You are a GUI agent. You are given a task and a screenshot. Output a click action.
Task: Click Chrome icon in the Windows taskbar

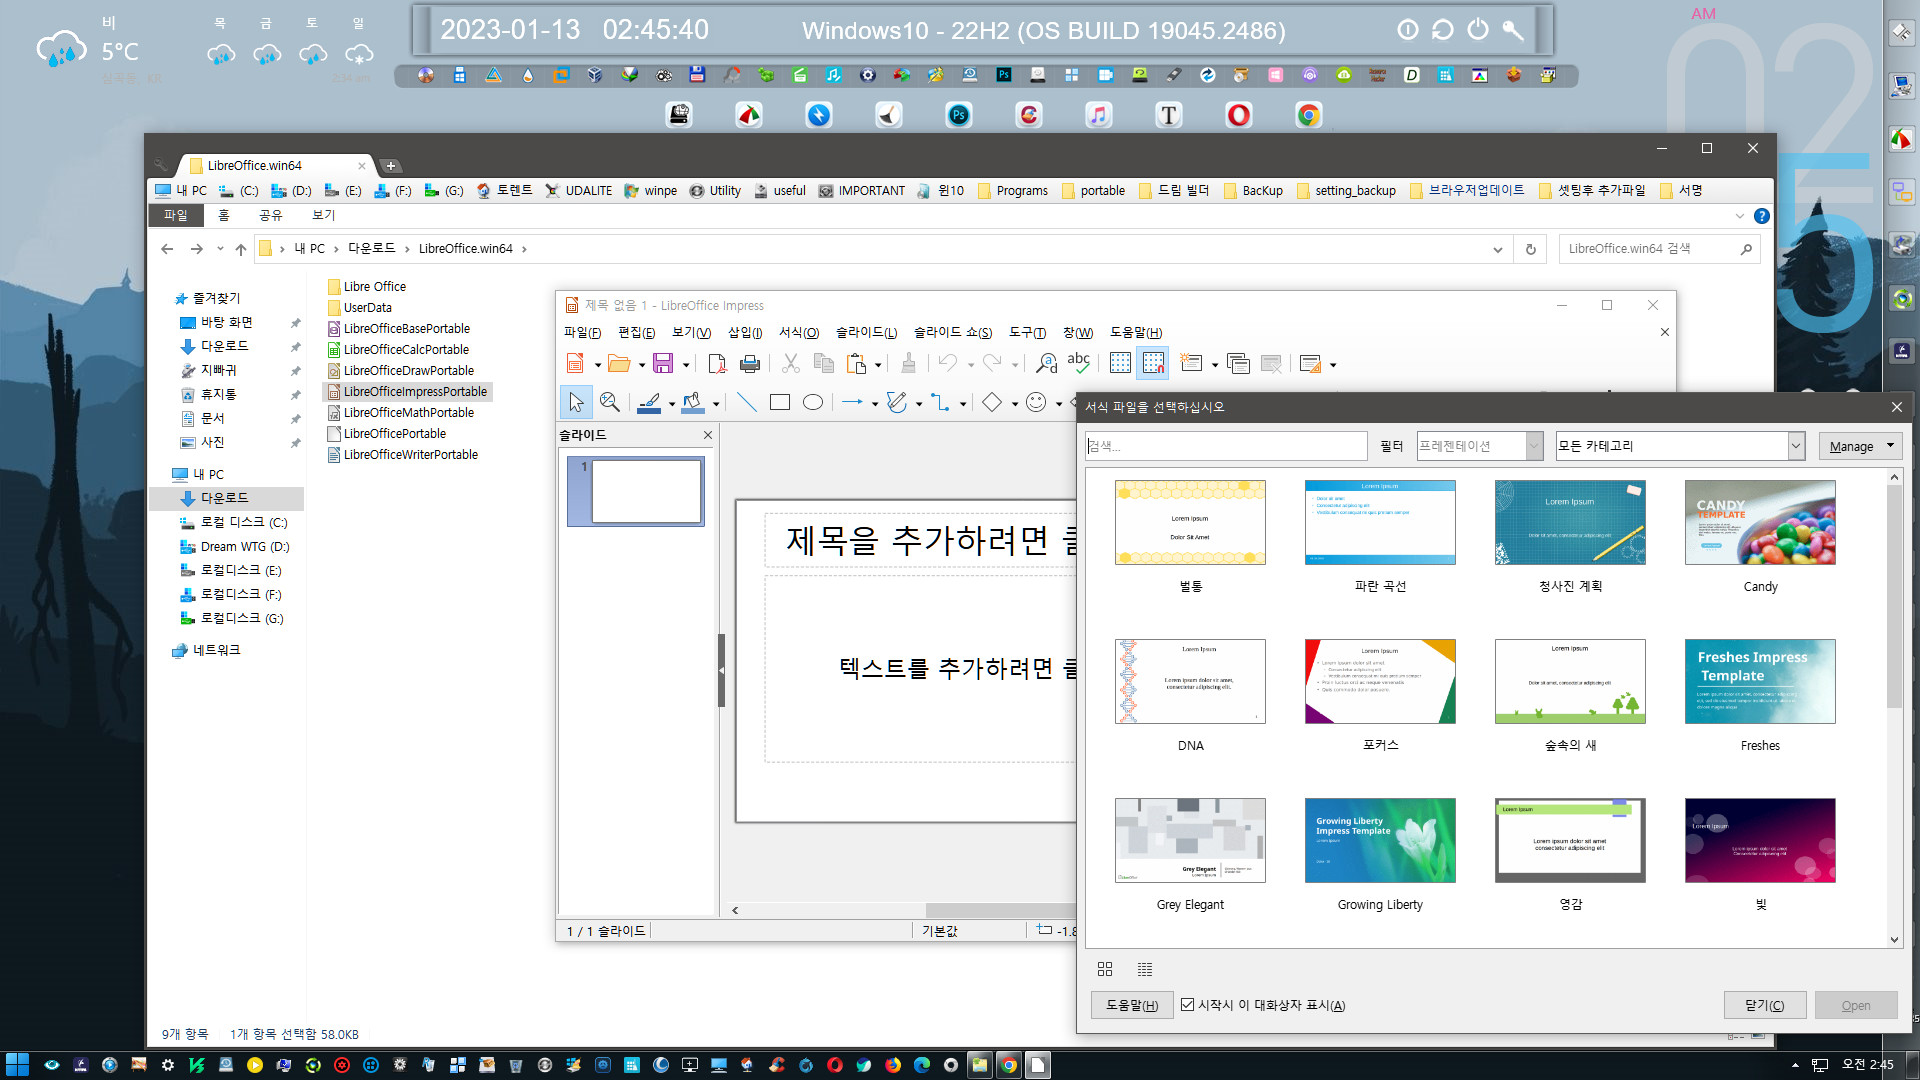[x=1009, y=1065]
